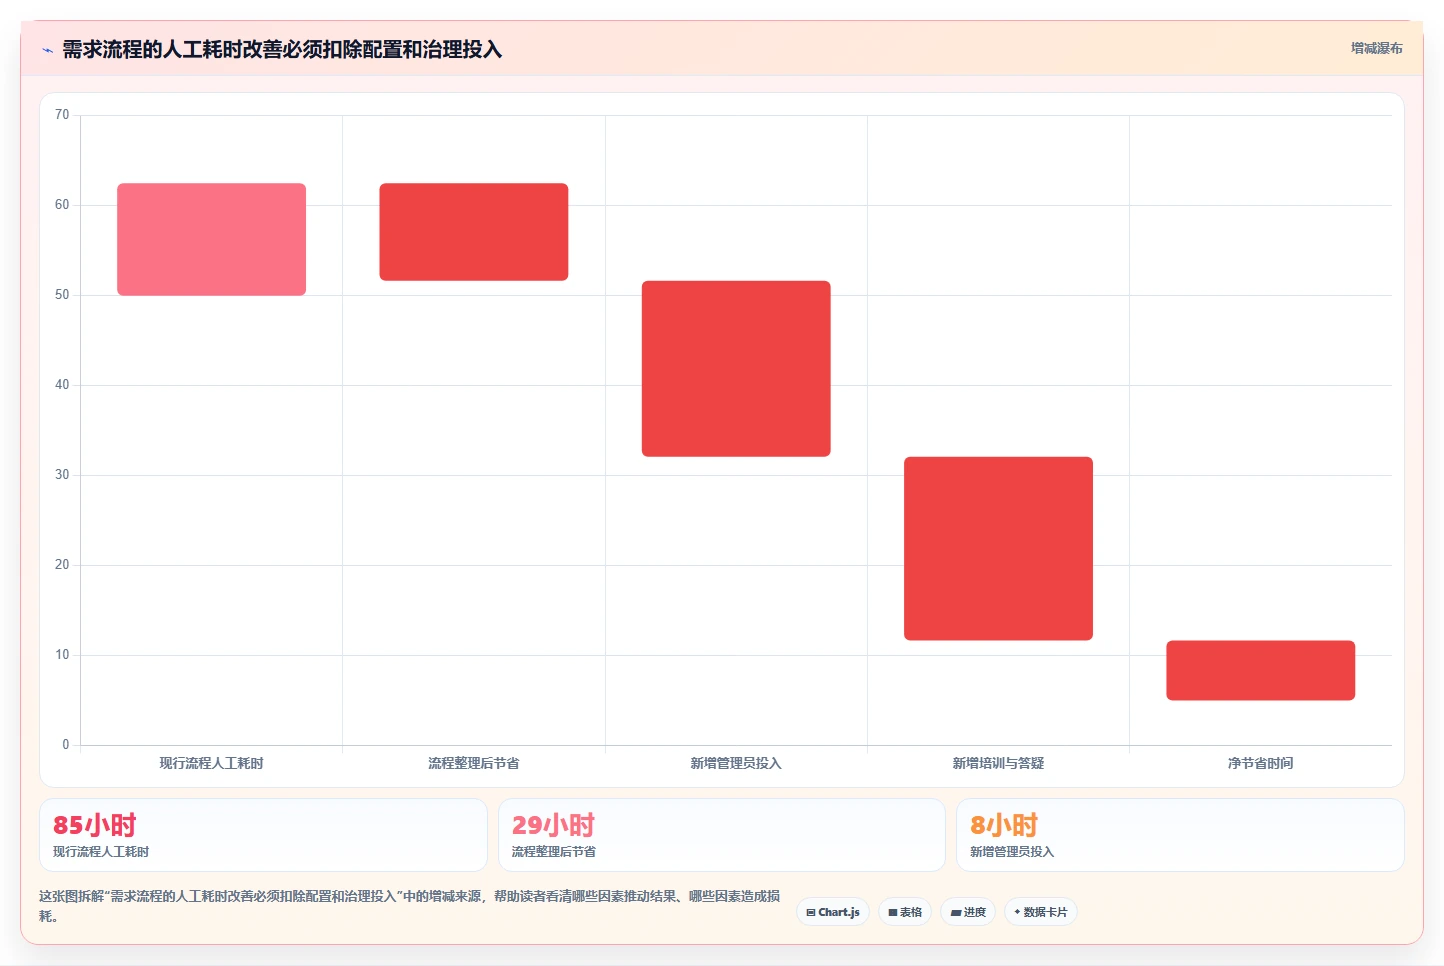Click the y-axis value 50
Viewport: 1444px width, 966px height.
coord(62,295)
